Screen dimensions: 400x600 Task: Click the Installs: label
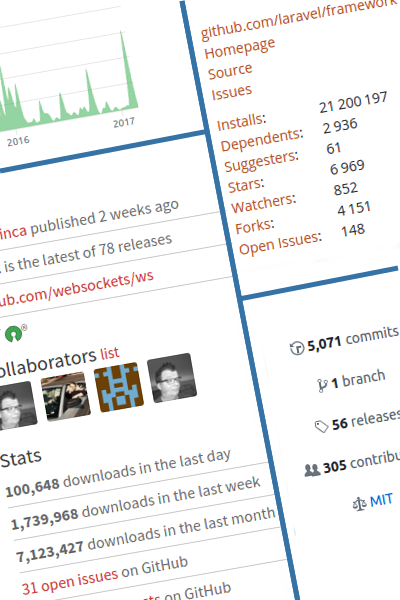pyautogui.click(x=241, y=122)
